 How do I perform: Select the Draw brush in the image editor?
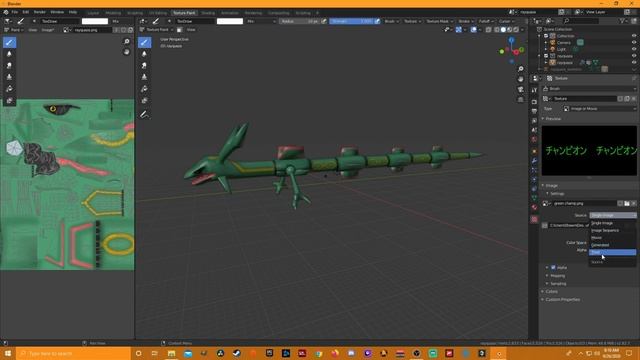(9, 42)
